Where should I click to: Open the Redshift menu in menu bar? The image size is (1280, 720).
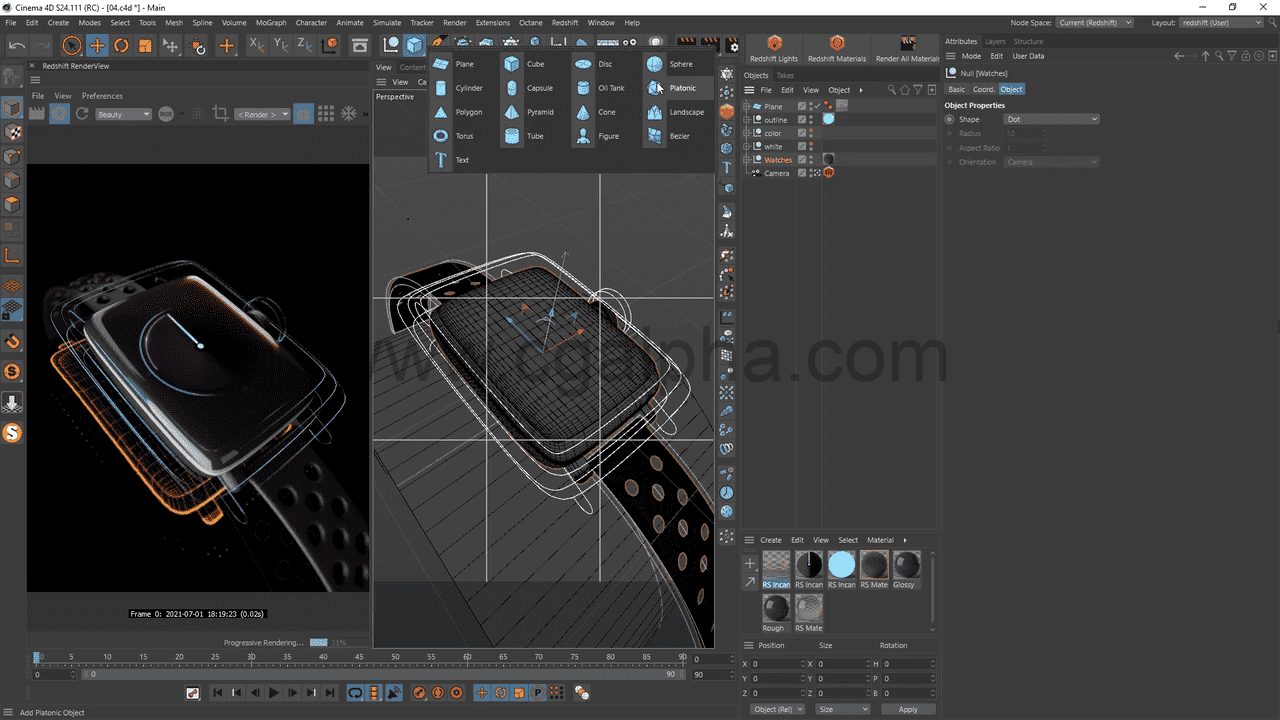(x=565, y=22)
